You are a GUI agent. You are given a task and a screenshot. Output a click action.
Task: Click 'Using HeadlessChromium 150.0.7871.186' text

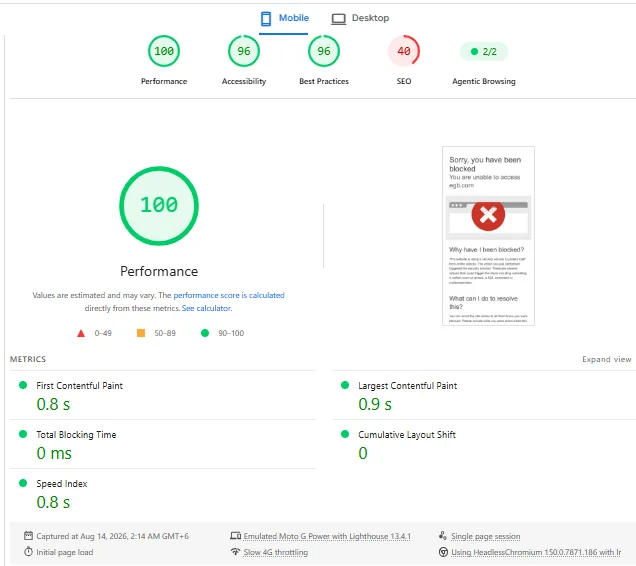[536, 552]
